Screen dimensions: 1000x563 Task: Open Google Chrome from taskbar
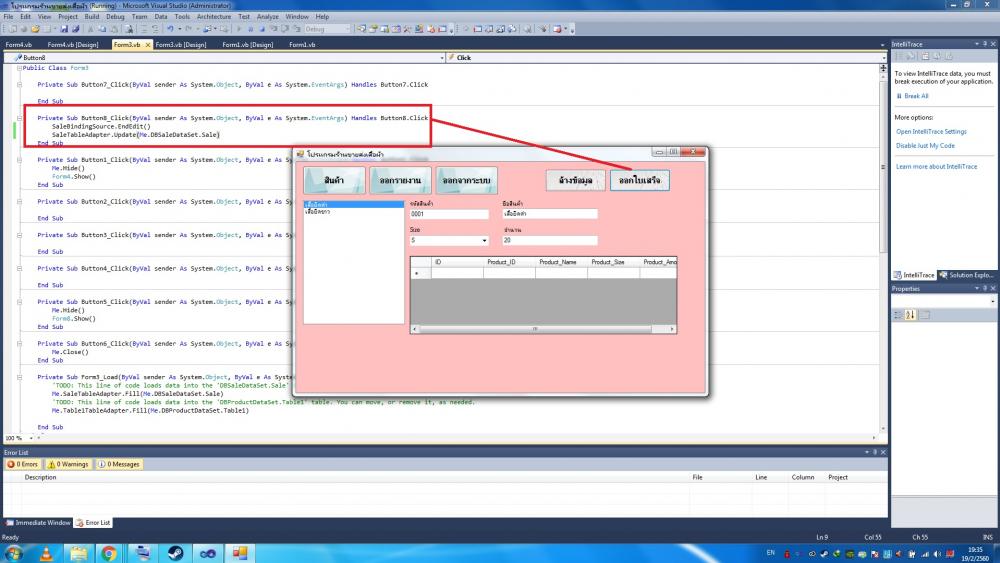pos(109,553)
